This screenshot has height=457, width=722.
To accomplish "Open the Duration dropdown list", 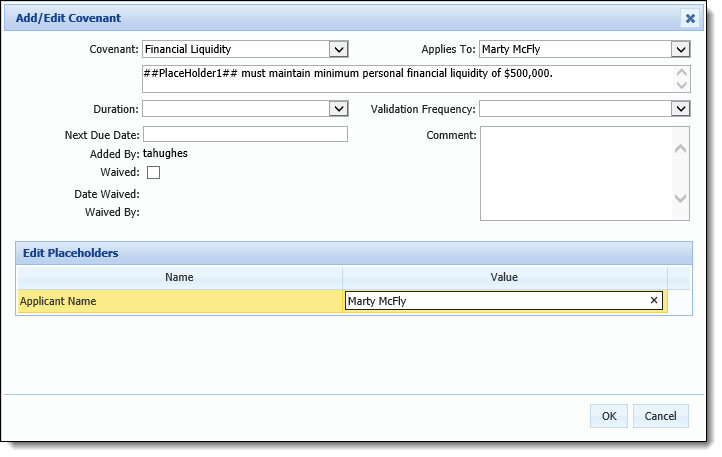I will point(338,109).
